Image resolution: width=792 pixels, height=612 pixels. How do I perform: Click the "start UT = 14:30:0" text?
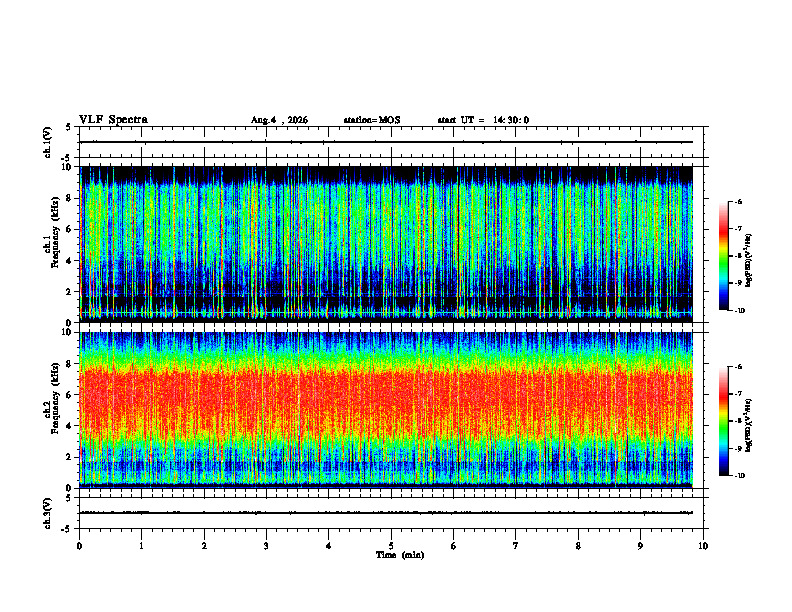(483, 120)
